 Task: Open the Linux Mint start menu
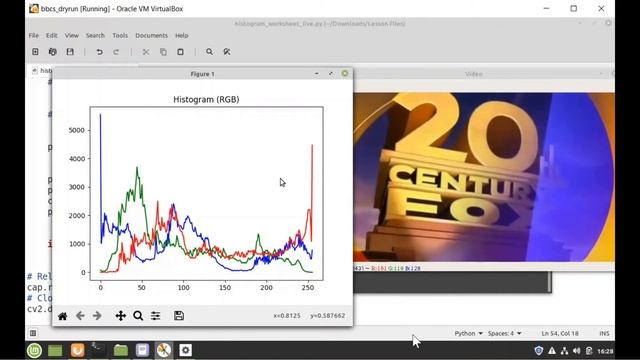34,350
